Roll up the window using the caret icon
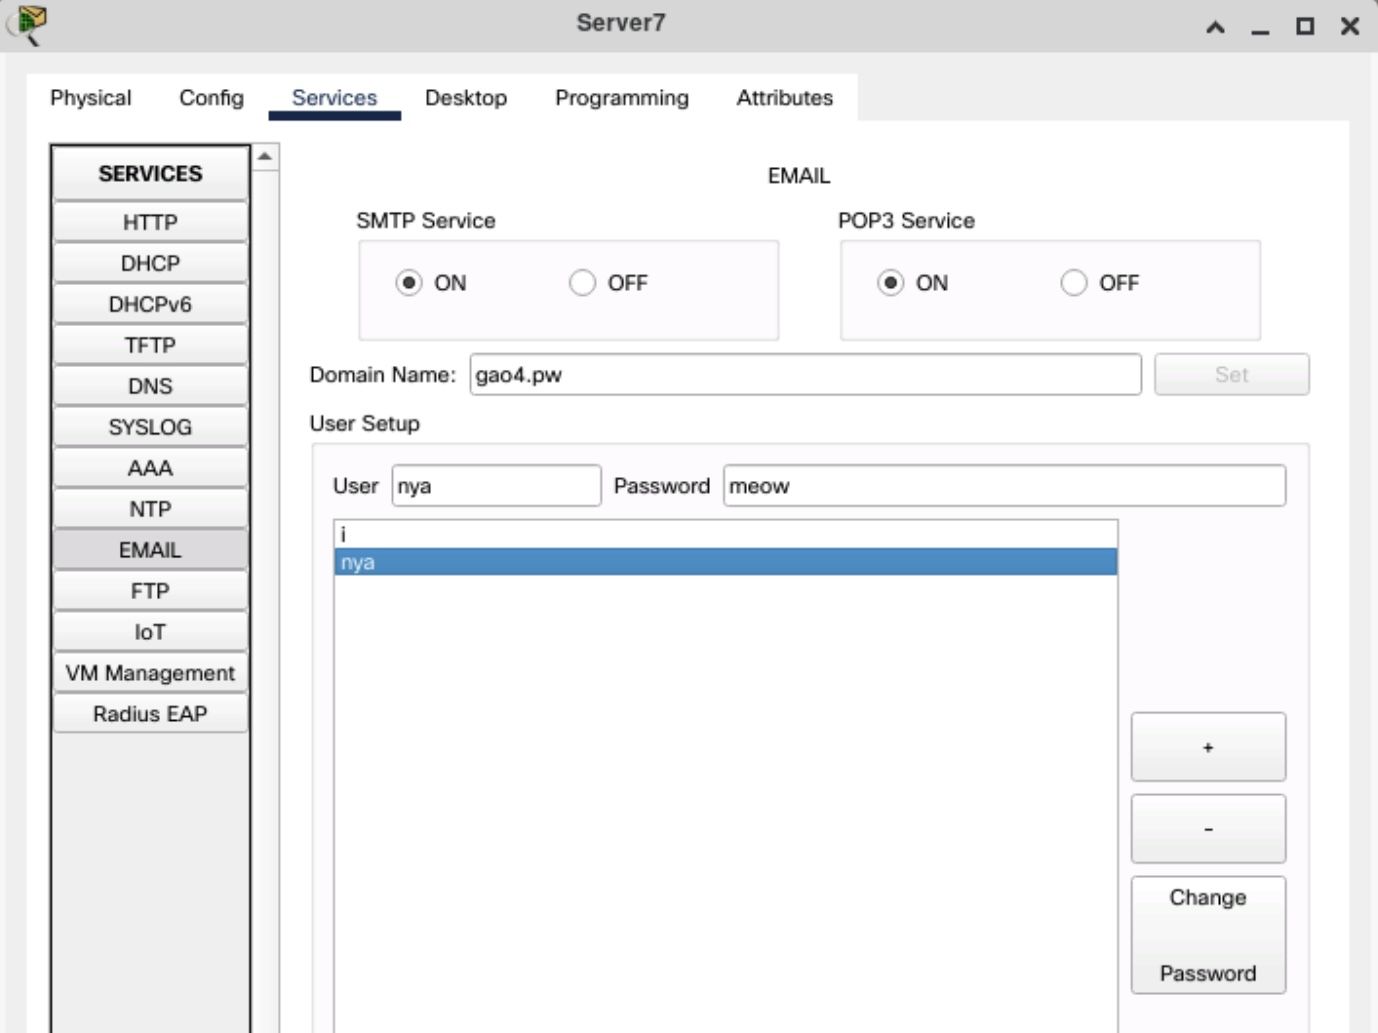The image size is (1378, 1033). (1215, 27)
